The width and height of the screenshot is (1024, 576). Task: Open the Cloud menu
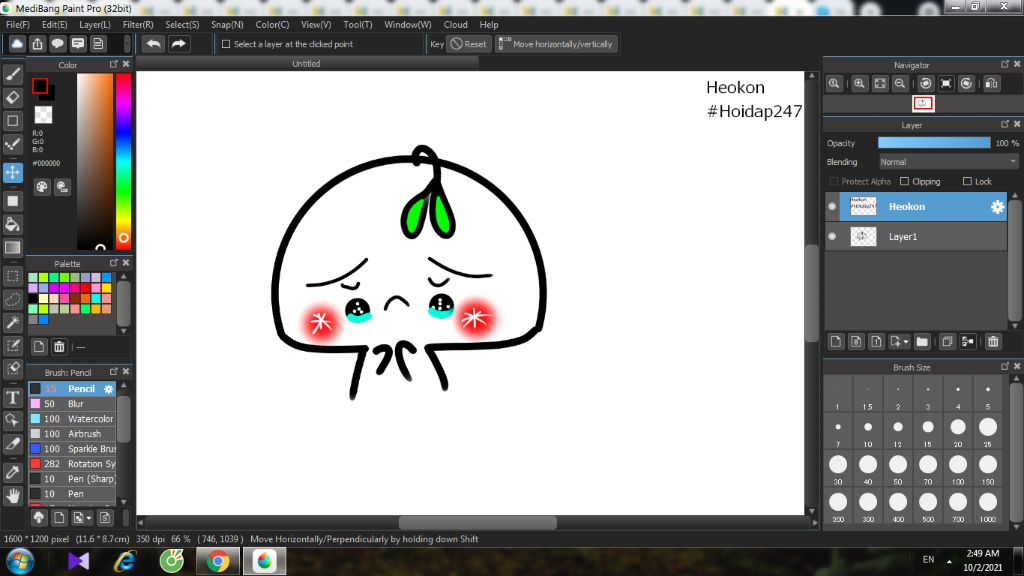(455, 25)
